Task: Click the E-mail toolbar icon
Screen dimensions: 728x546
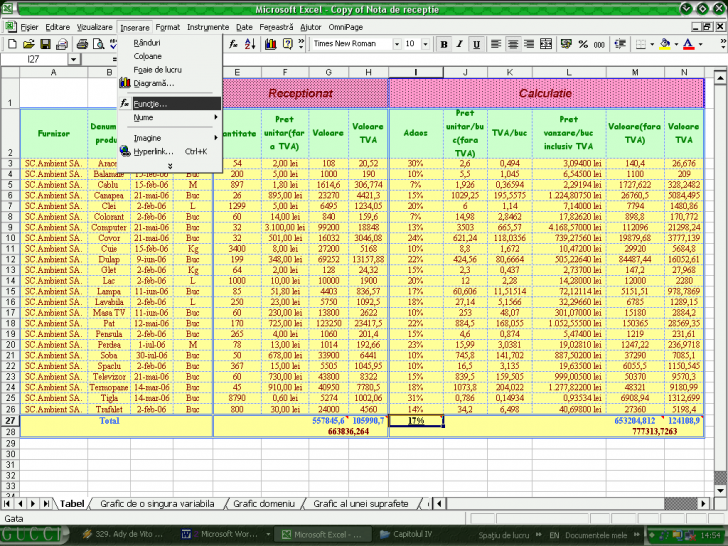Action: pos(62,44)
